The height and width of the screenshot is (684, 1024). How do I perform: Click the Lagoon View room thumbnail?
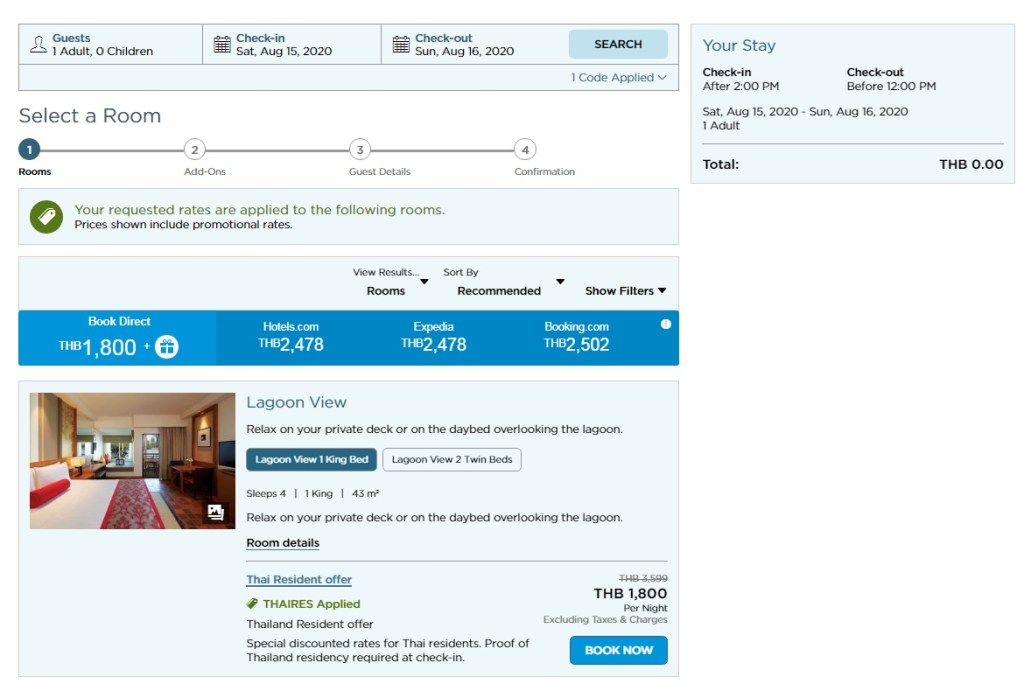[132, 460]
